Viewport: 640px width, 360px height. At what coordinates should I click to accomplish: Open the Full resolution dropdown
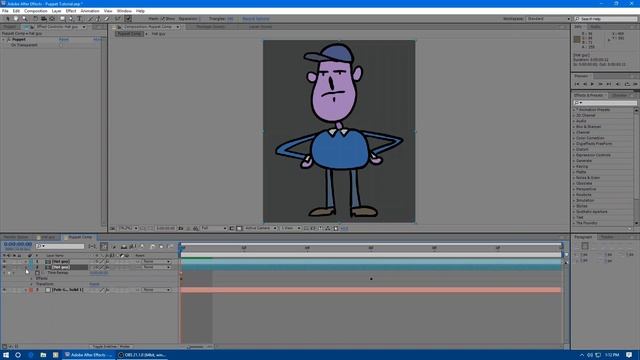pos(213,229)
